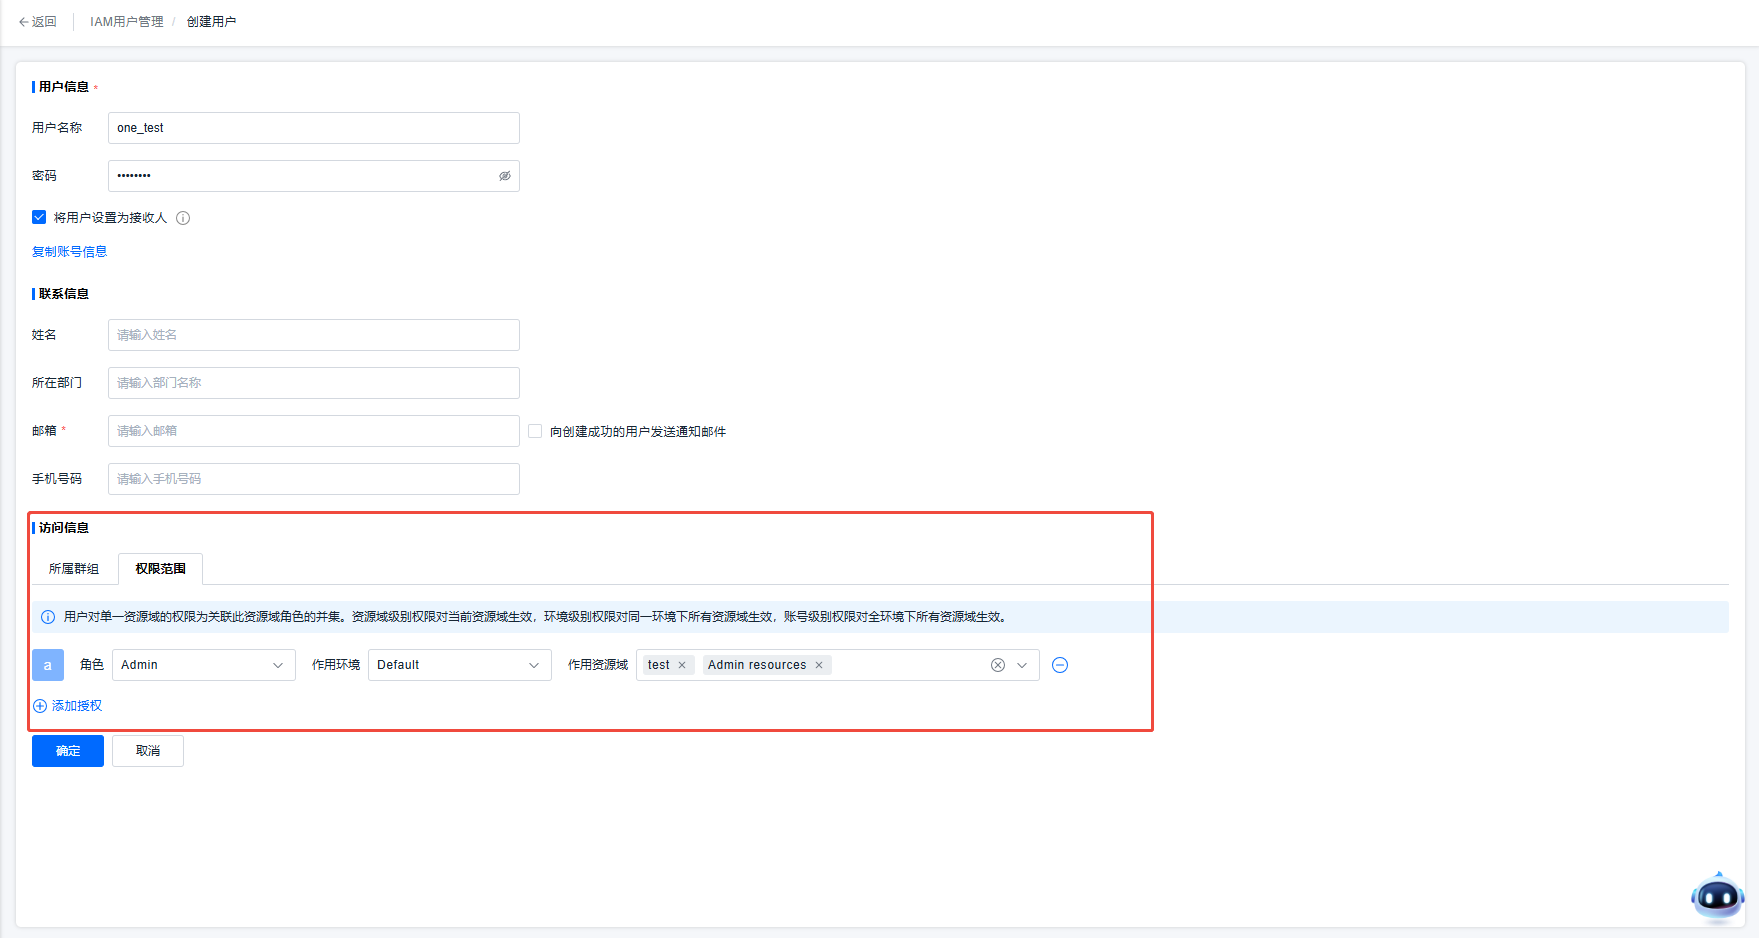Click the 邮箱 email input field
The height and width of the screenshot is (938, 1759).
pos(313,431)
